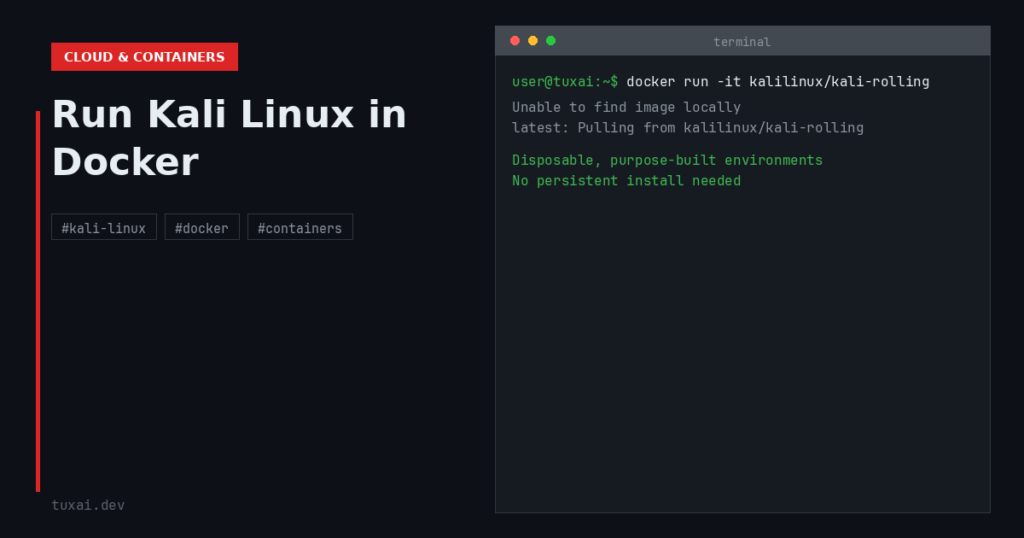Click 'latest: Pulling from kalilinux/kali-rolling' line
The image size is (1024, 538).
[x=688, y=128]
